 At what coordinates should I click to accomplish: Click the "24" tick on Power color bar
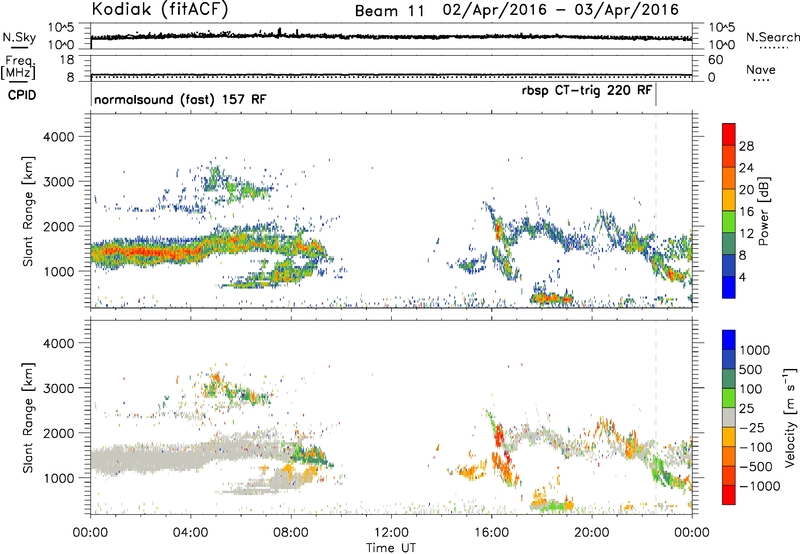pyautogui.click(x=746, y=168)
